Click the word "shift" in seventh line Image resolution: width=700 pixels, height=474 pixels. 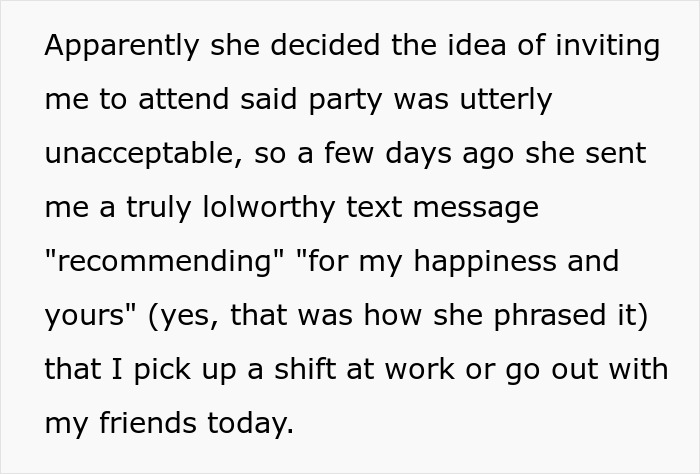click(x=305, y=369)
